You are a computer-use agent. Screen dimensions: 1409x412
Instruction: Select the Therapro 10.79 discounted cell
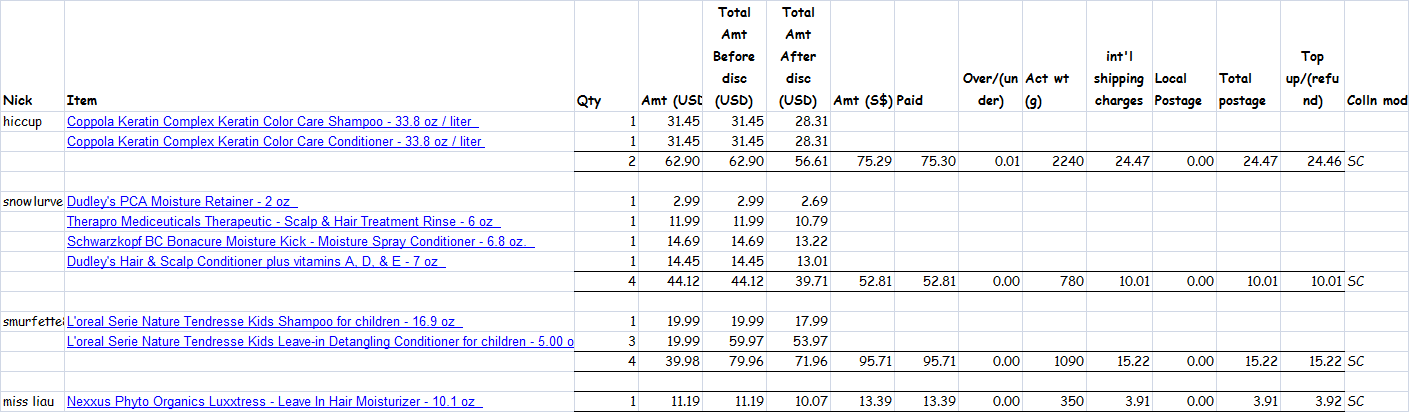(798, 221)
